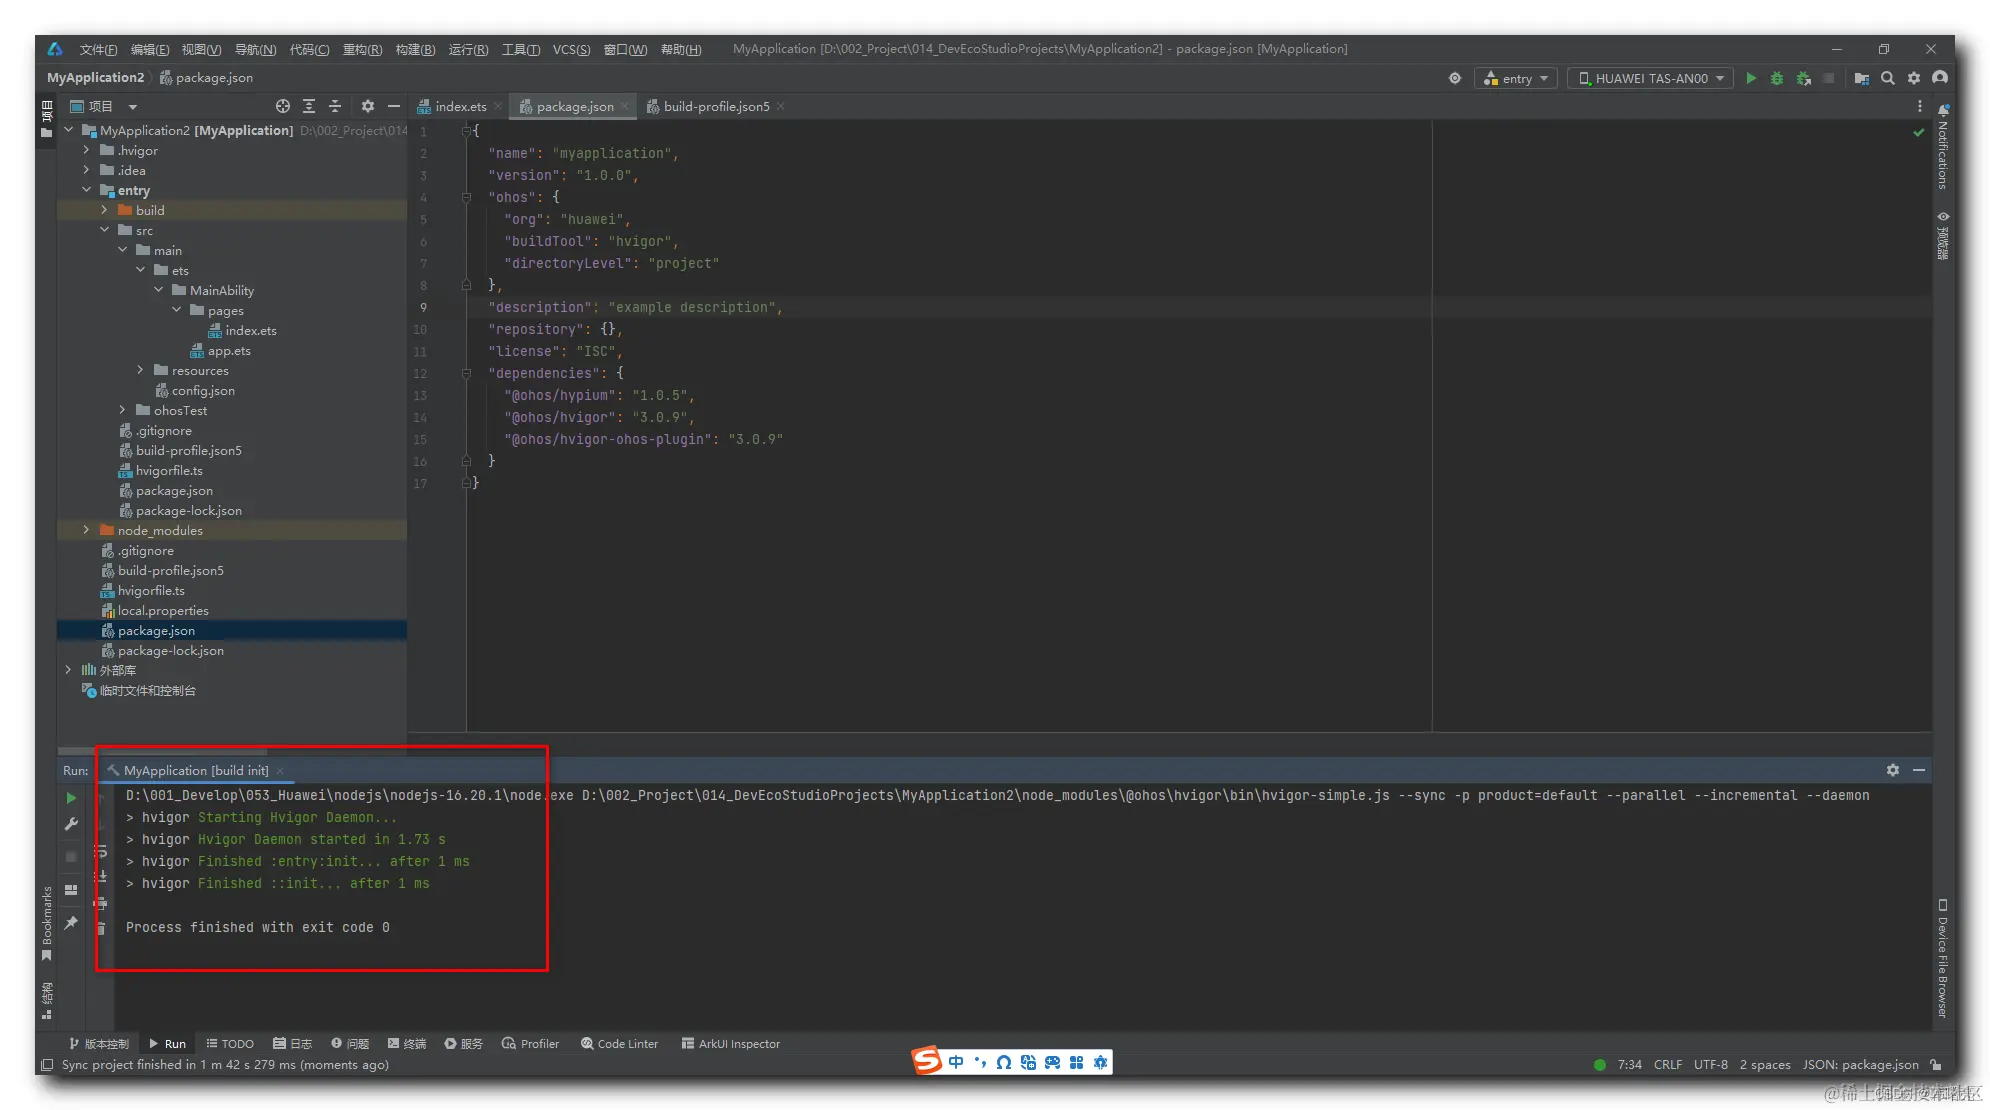Click the Debug bug icon
The image size is (1990, 1110).
coord(1777,78)
